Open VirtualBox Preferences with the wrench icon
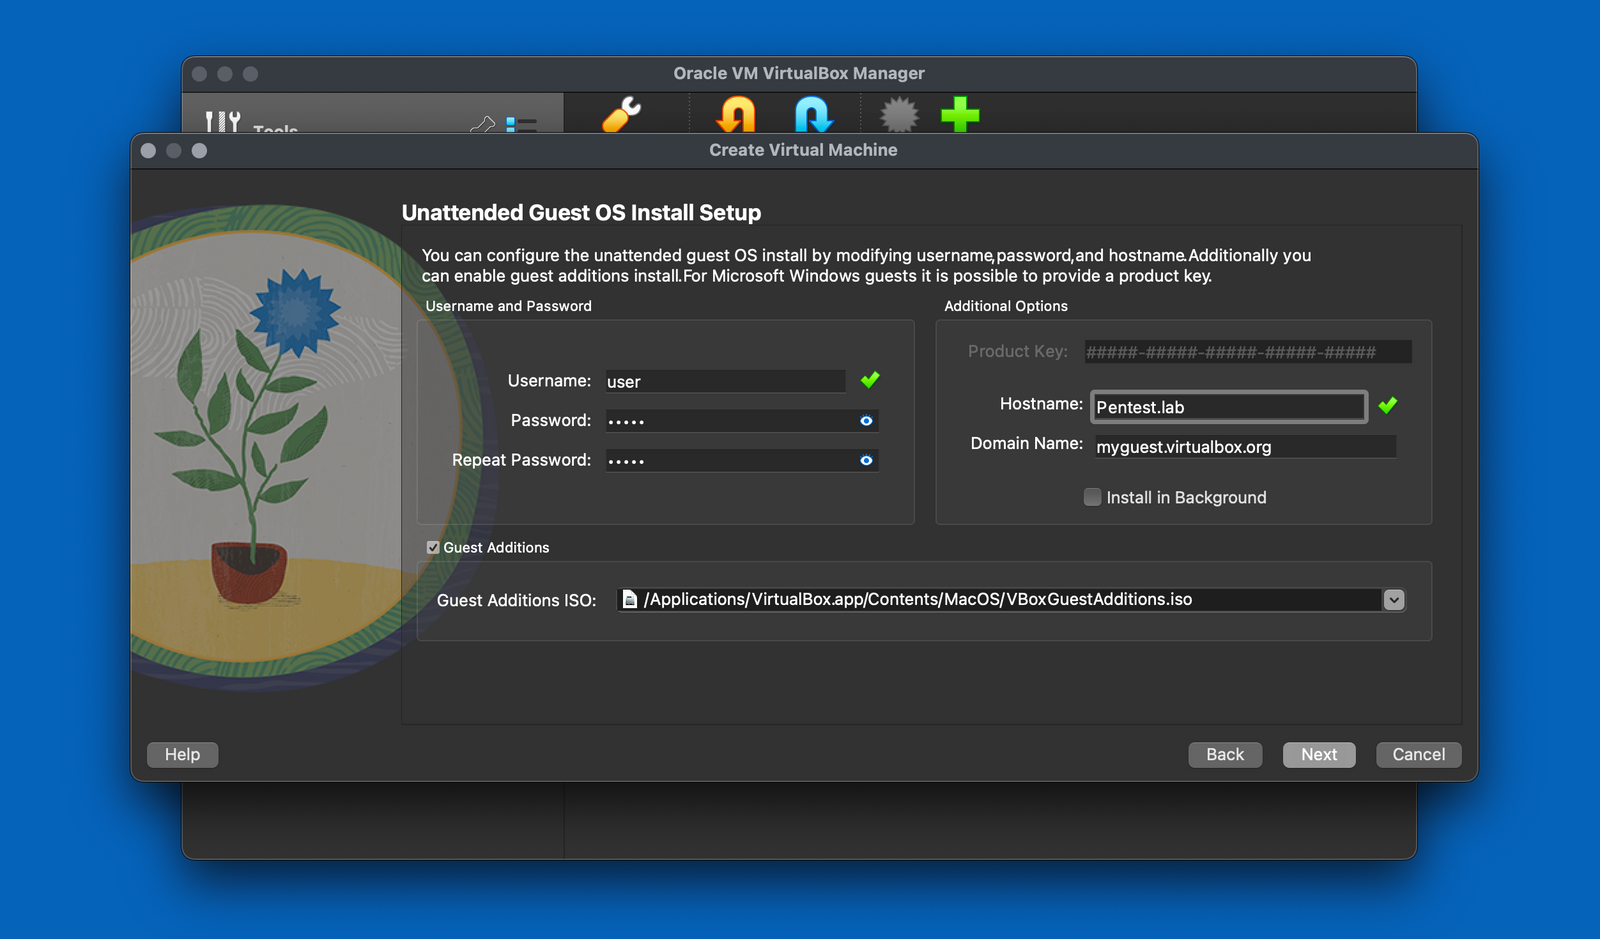The height and width of the screenshot is (939, 1600). 621,115
